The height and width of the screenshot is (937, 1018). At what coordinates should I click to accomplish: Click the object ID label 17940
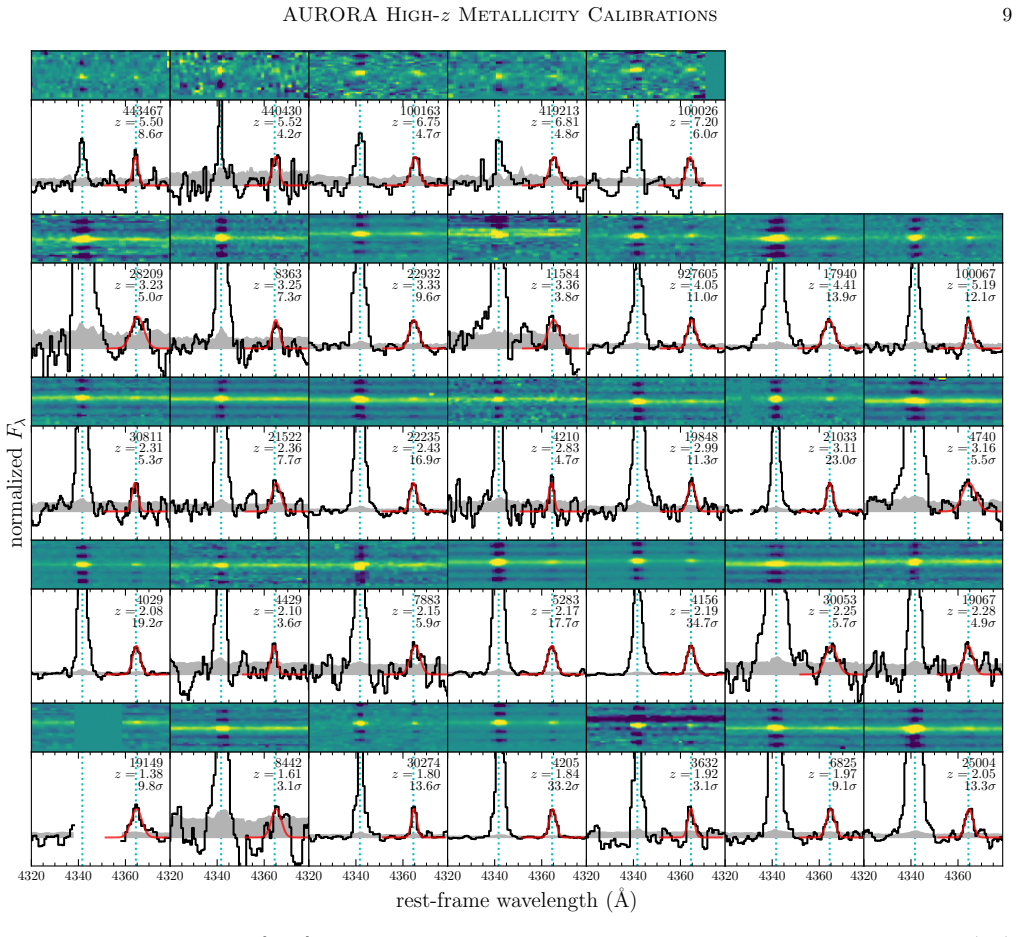(841, 274)
